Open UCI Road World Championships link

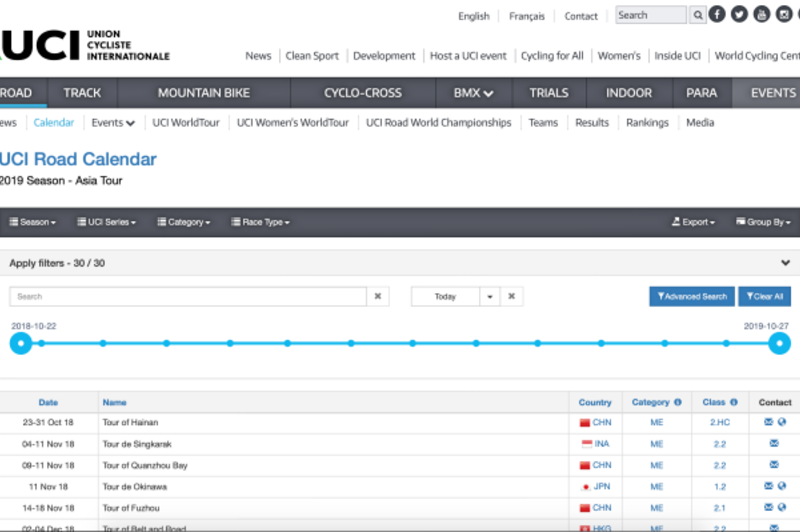438,123
